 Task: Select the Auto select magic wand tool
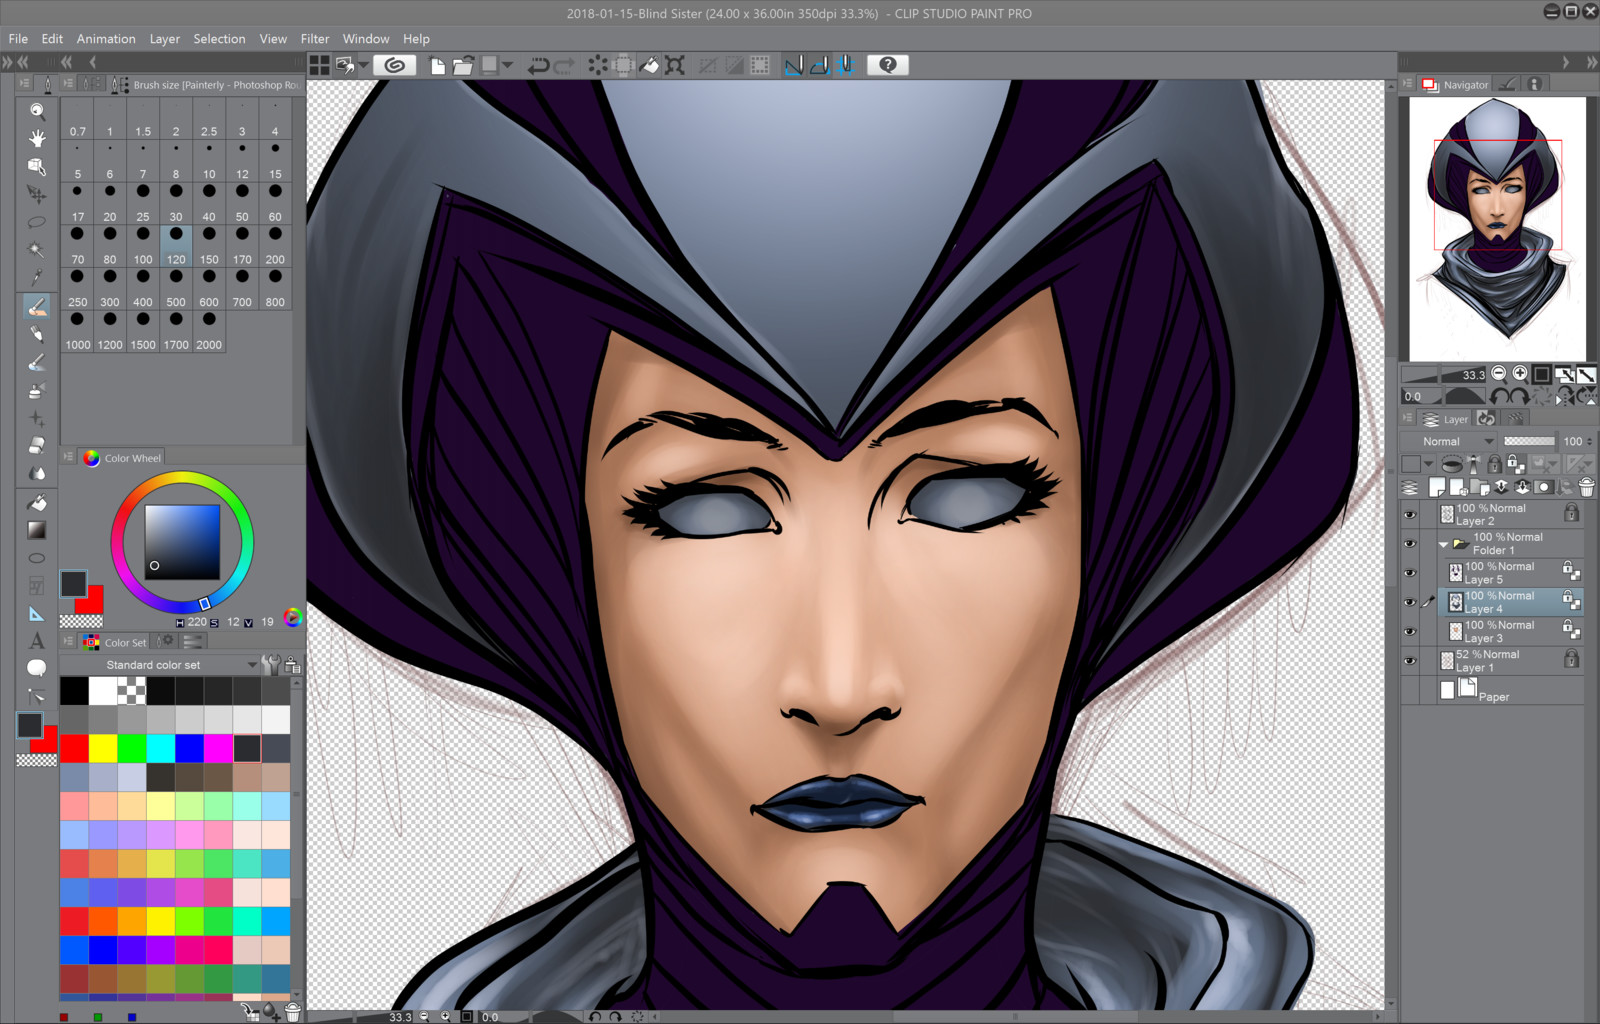[37, 250]
